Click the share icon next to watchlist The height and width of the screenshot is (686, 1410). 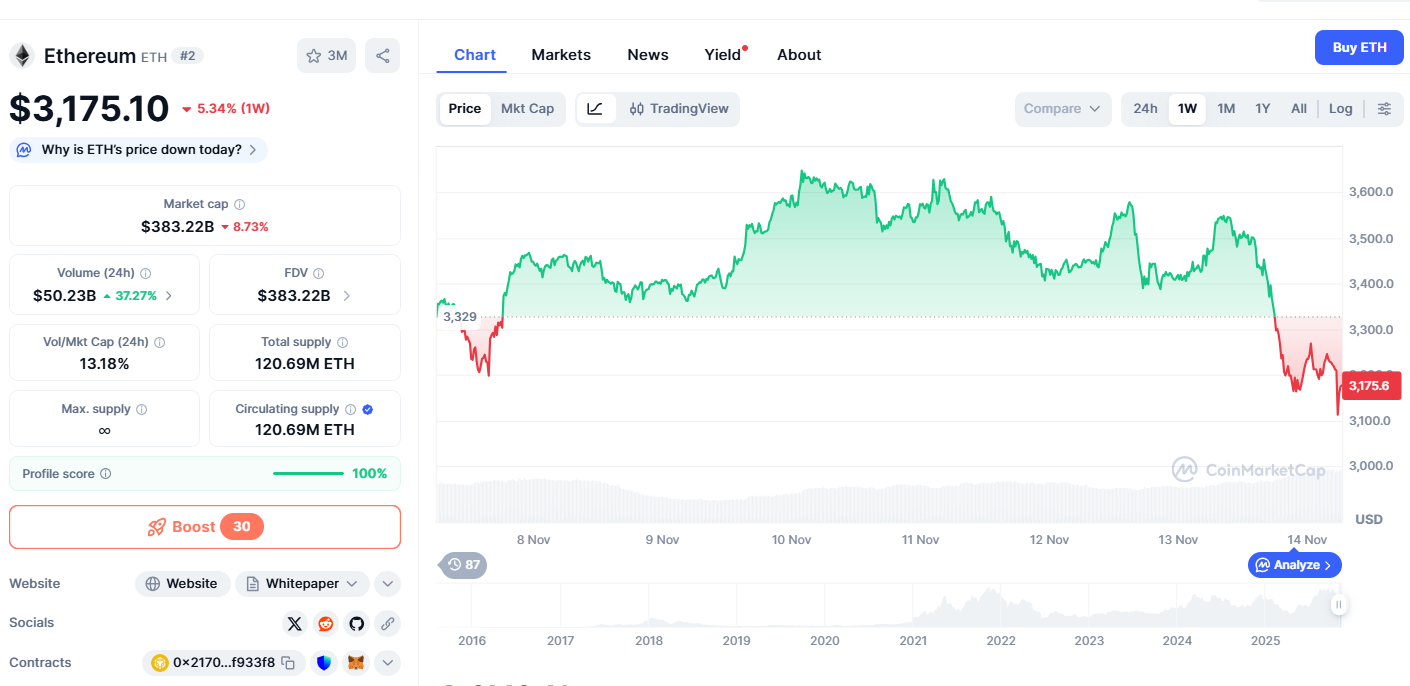(382, 56)
